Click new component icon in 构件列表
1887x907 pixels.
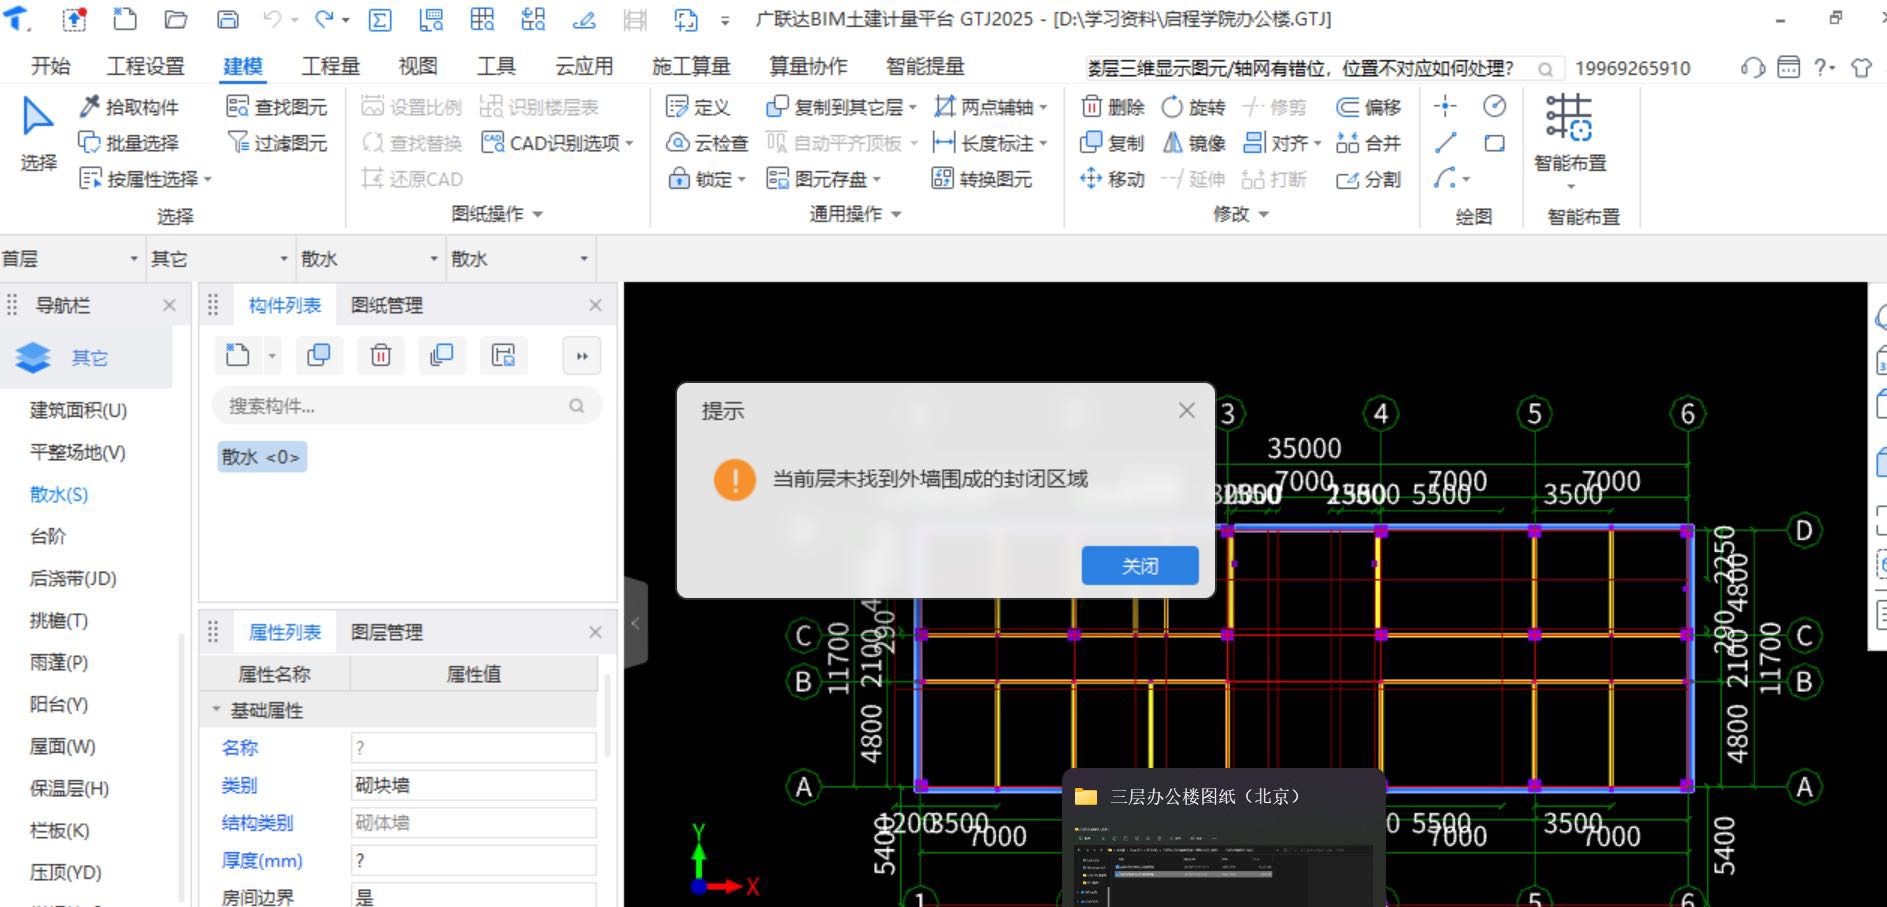click(238, 355)
